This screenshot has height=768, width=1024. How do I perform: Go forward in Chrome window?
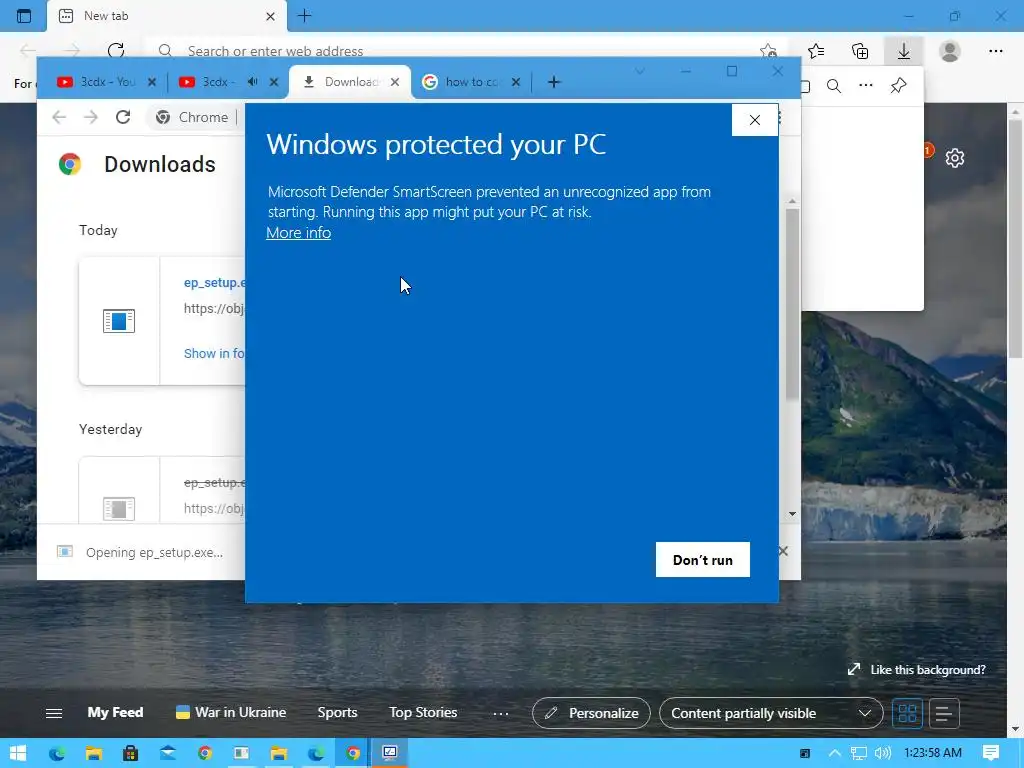(x=91, y=118)
